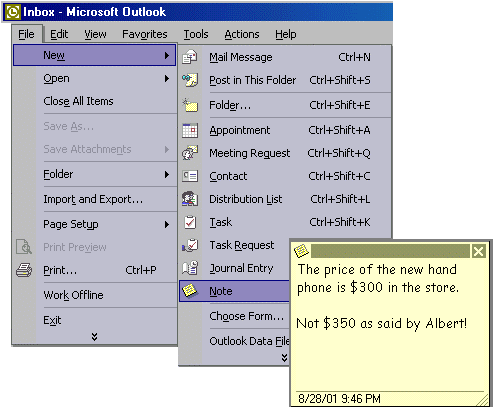The height and width of the screenshot is (410, 495).
Task: Expand the Page Setup submenu arrow
Action: click(x=167, y=224)
